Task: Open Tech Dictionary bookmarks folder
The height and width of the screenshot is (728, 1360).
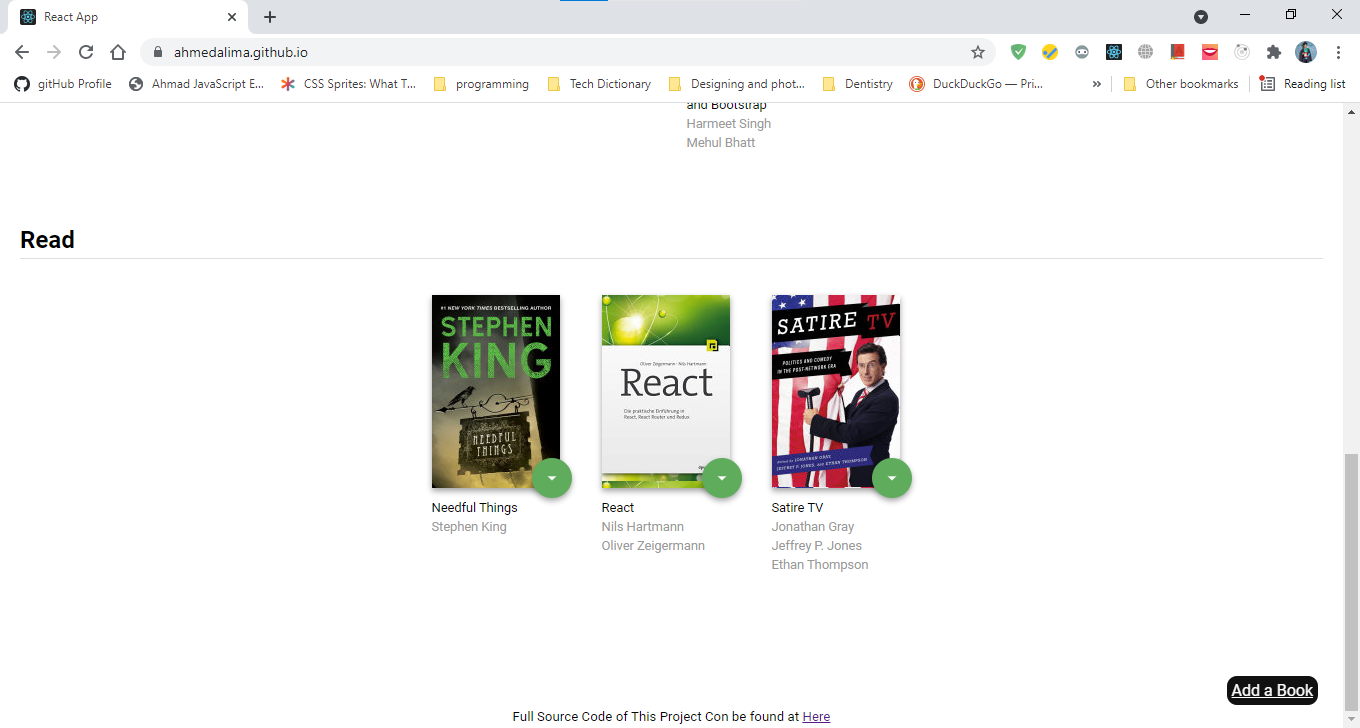Action: coord(599,84)
